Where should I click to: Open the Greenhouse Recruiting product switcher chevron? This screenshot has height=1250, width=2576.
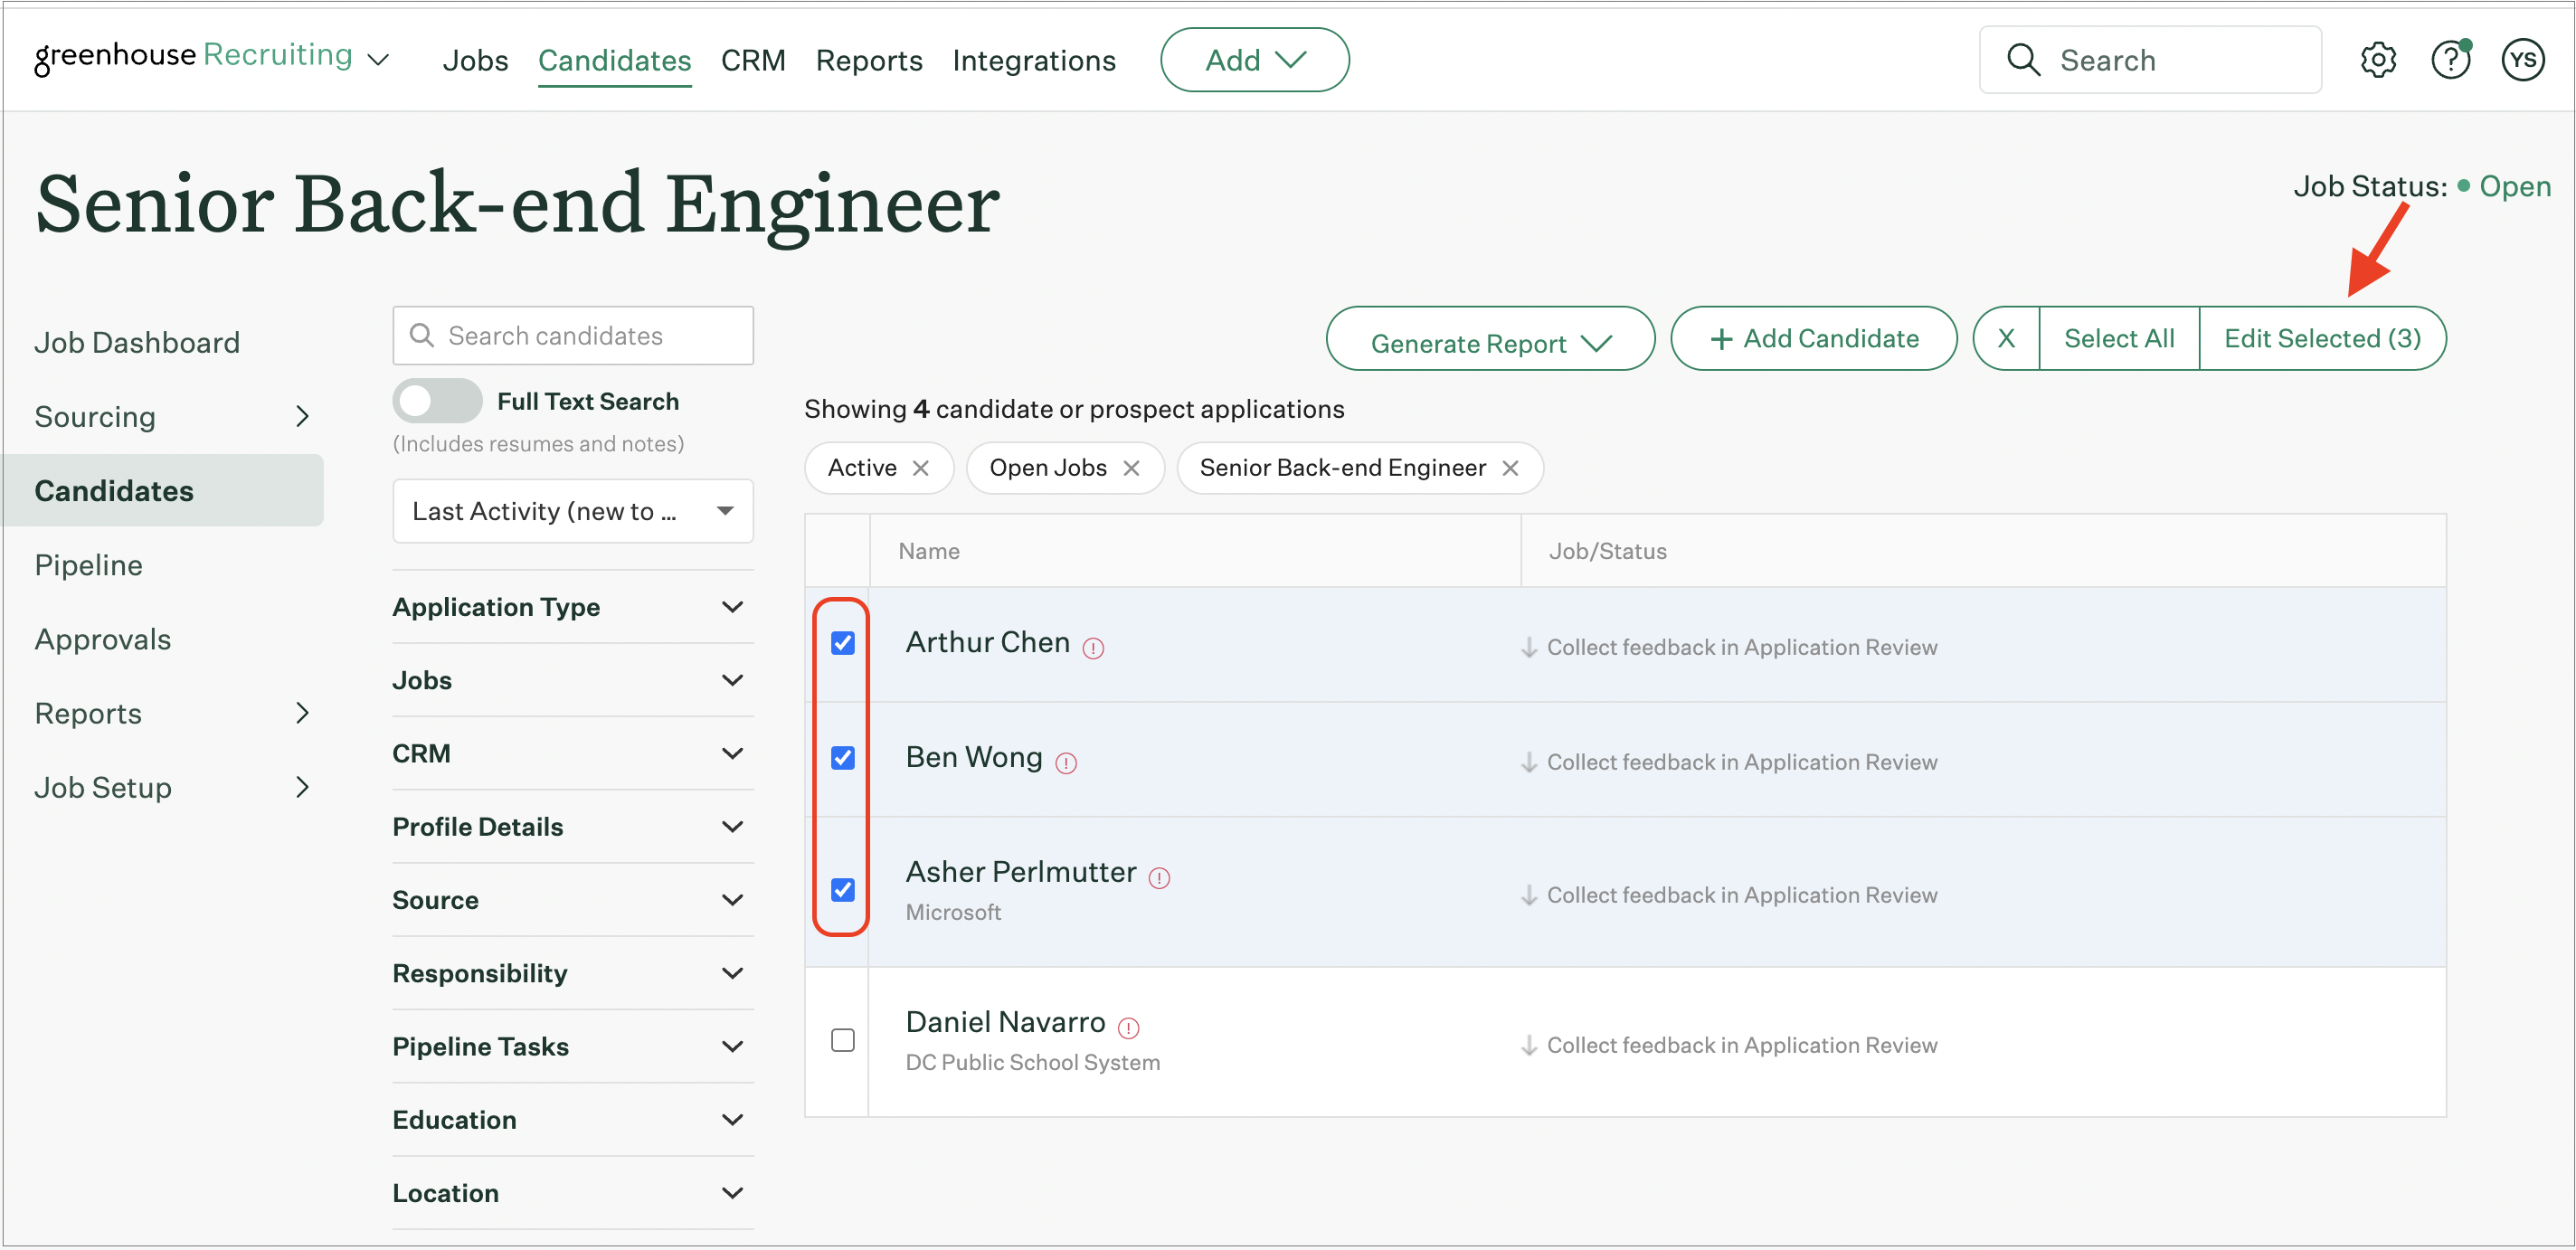pos(378,60)
